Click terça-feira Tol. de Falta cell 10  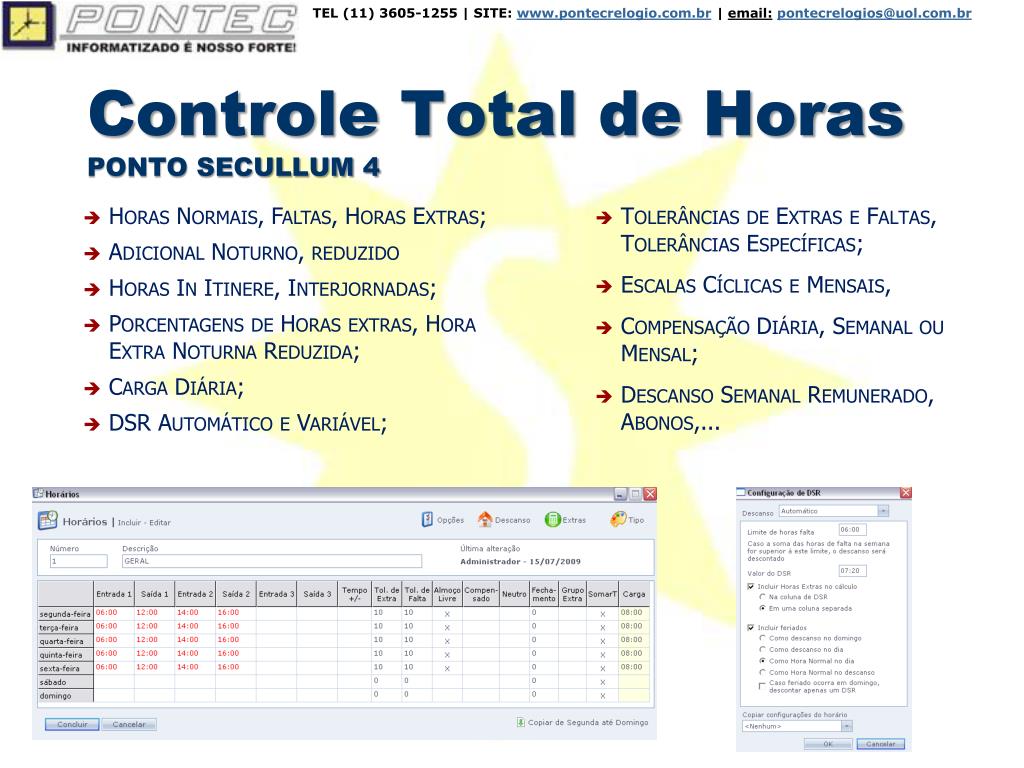coord(417,627)
